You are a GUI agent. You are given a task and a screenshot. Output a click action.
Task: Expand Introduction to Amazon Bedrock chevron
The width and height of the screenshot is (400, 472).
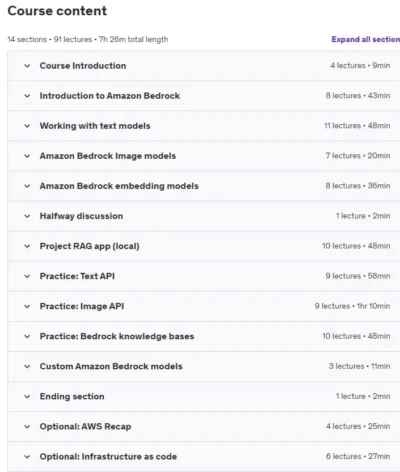[x=27, y=96]
